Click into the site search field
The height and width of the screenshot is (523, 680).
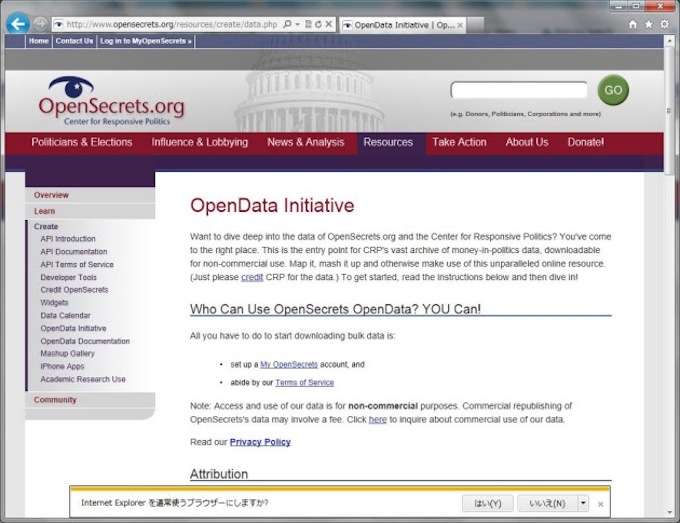[518, 90]
